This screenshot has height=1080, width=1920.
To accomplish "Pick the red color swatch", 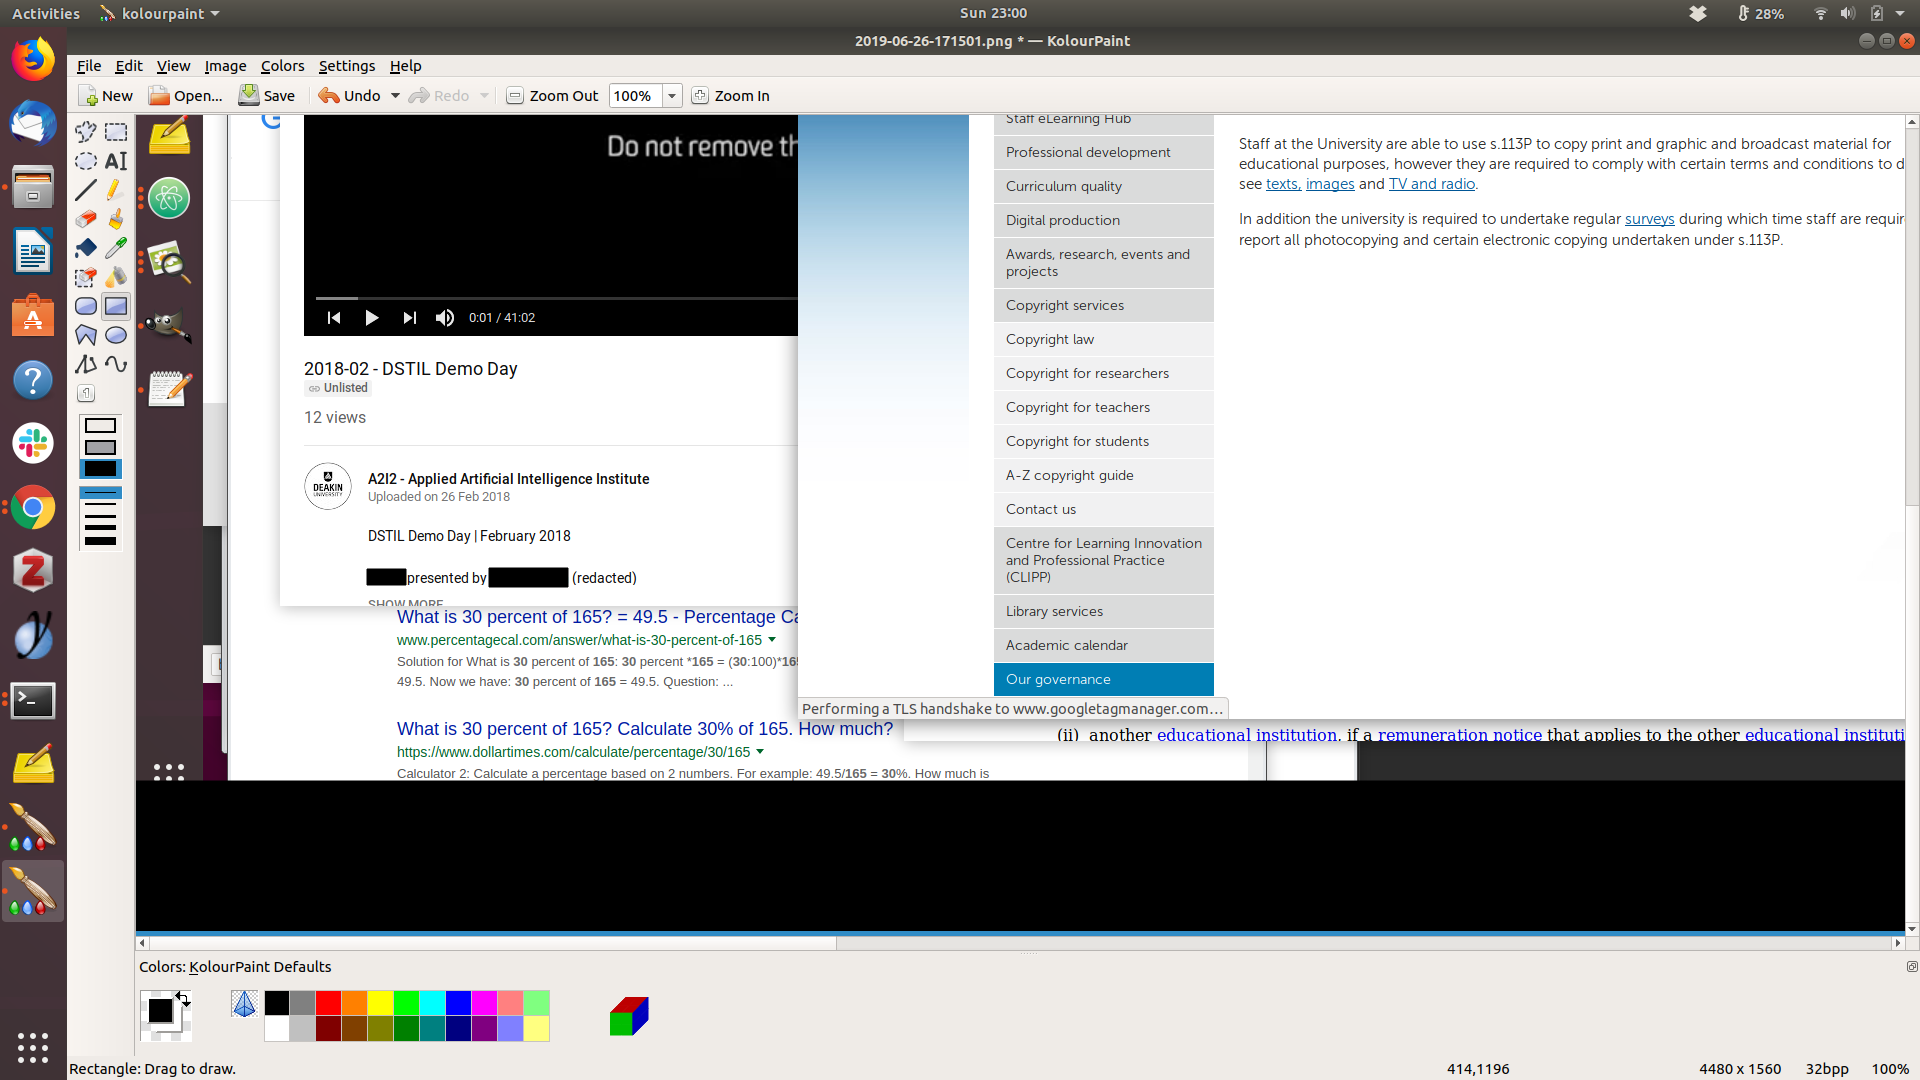I will click(x=328, y=1003).
